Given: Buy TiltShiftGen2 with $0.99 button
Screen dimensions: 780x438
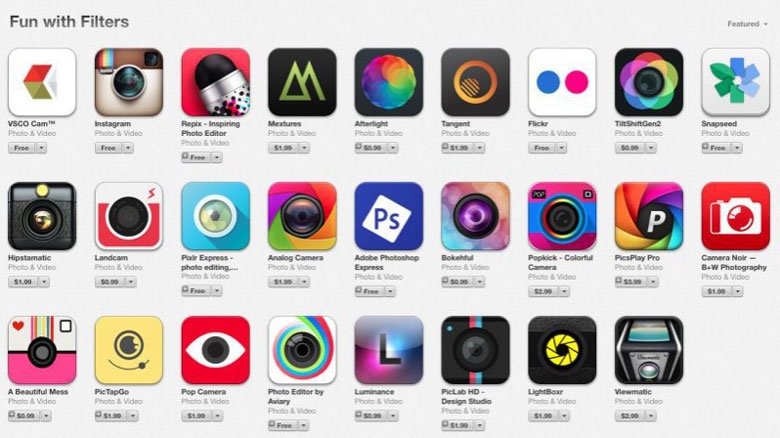Looking at the screenshot, I should [630, 148].
